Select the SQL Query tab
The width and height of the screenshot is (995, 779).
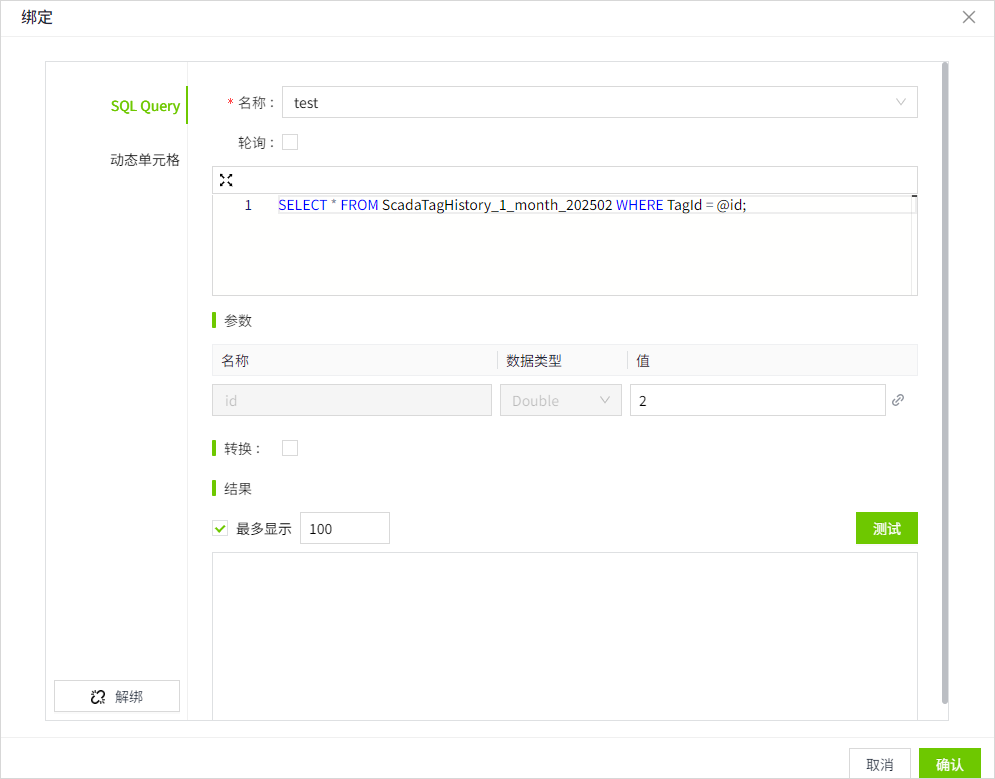(x=145, y=106)
